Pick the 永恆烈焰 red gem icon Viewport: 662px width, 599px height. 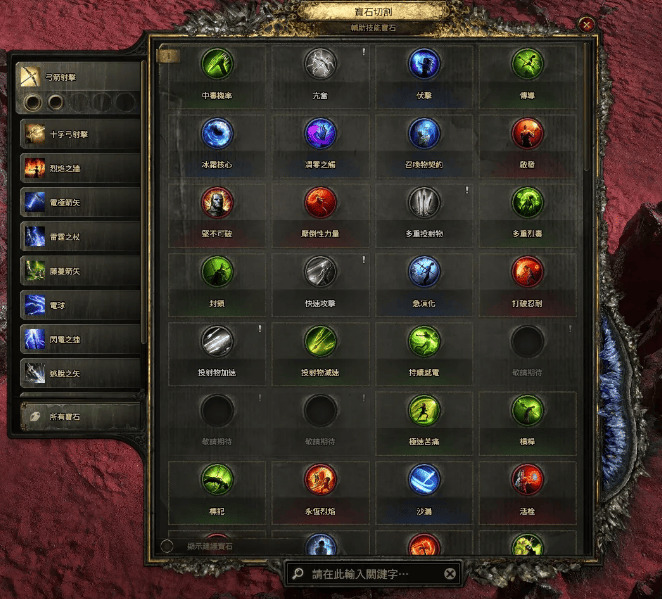[320, 480]
